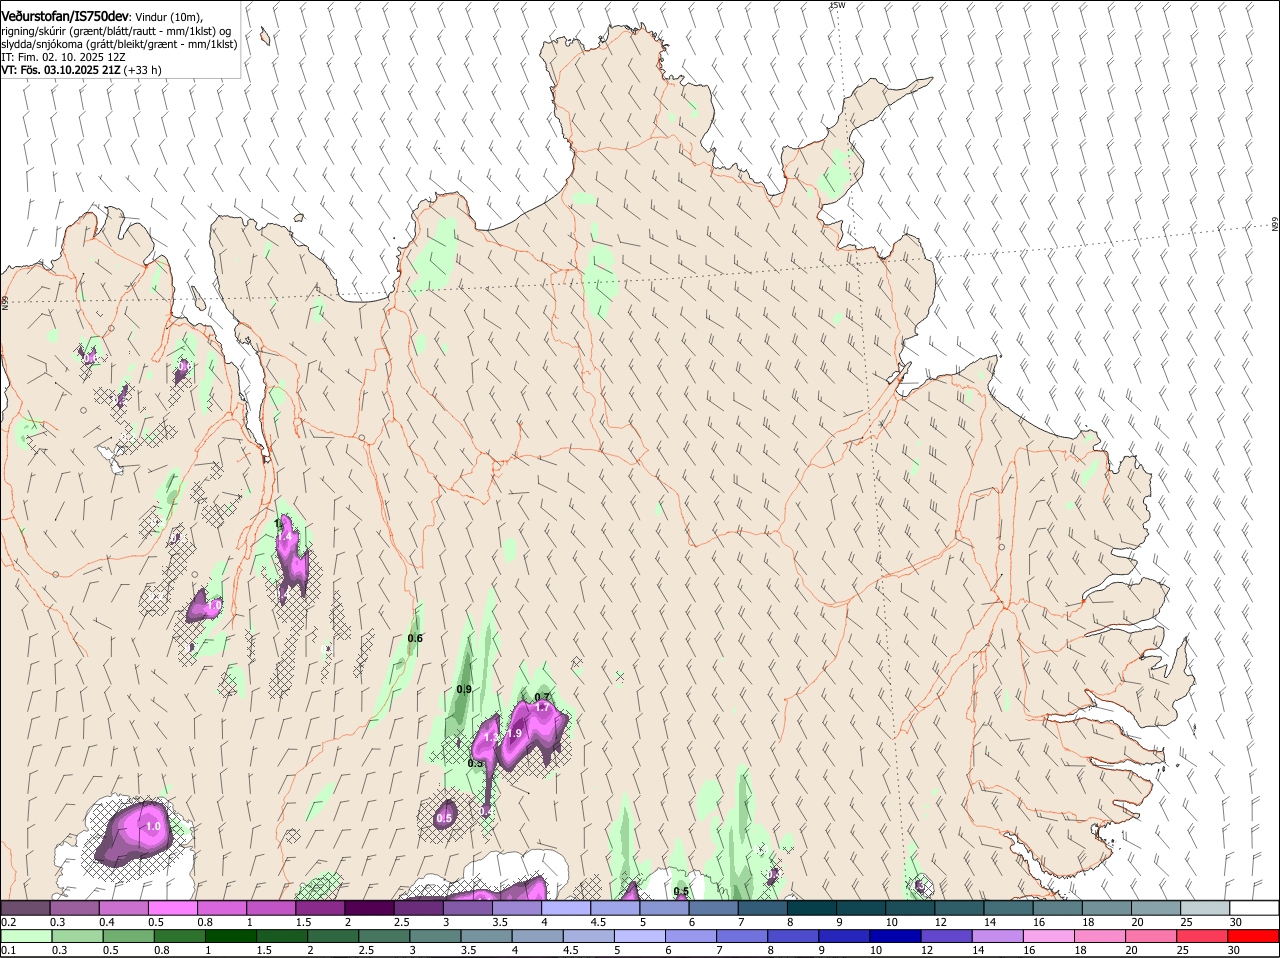Select the '14' tick label under the upper legend

pos(990,922)
